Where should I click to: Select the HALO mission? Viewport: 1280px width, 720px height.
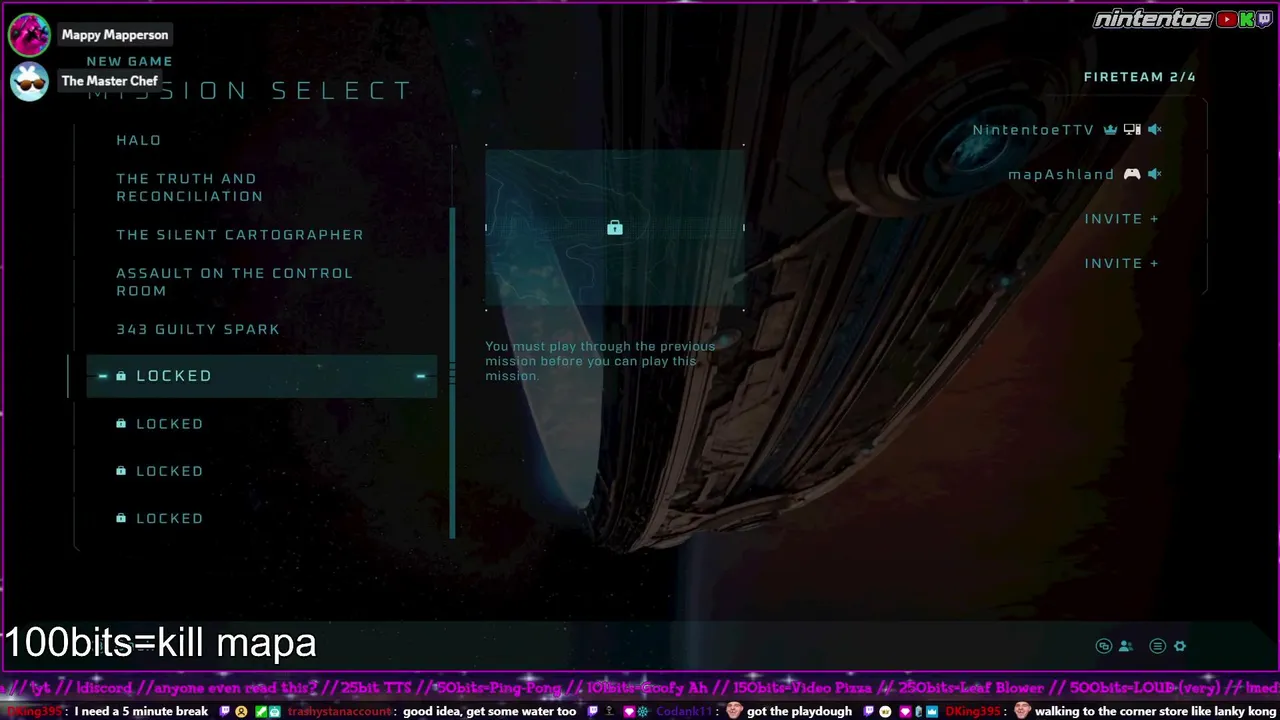(138, 140)
